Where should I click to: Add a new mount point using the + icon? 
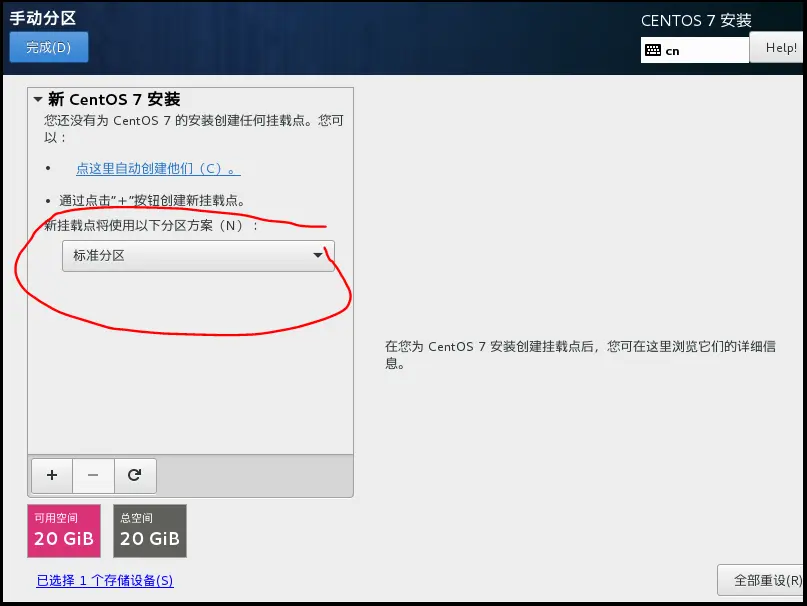(51, 476)
